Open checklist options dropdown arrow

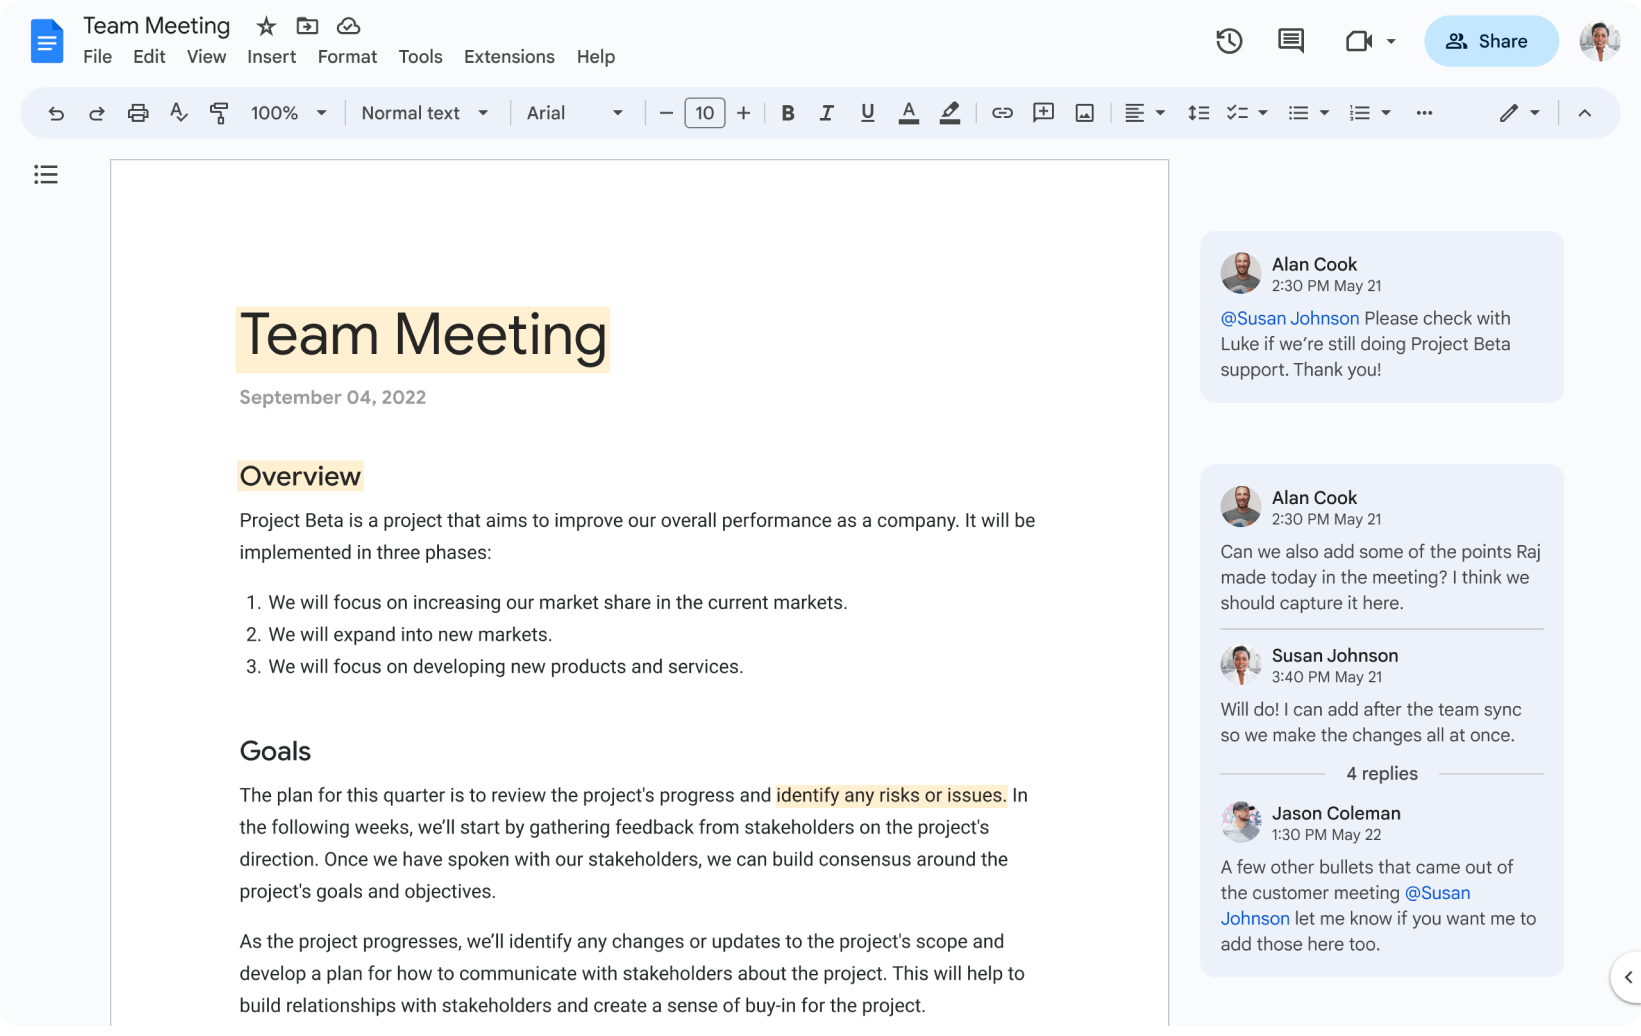pos(1263,113)
